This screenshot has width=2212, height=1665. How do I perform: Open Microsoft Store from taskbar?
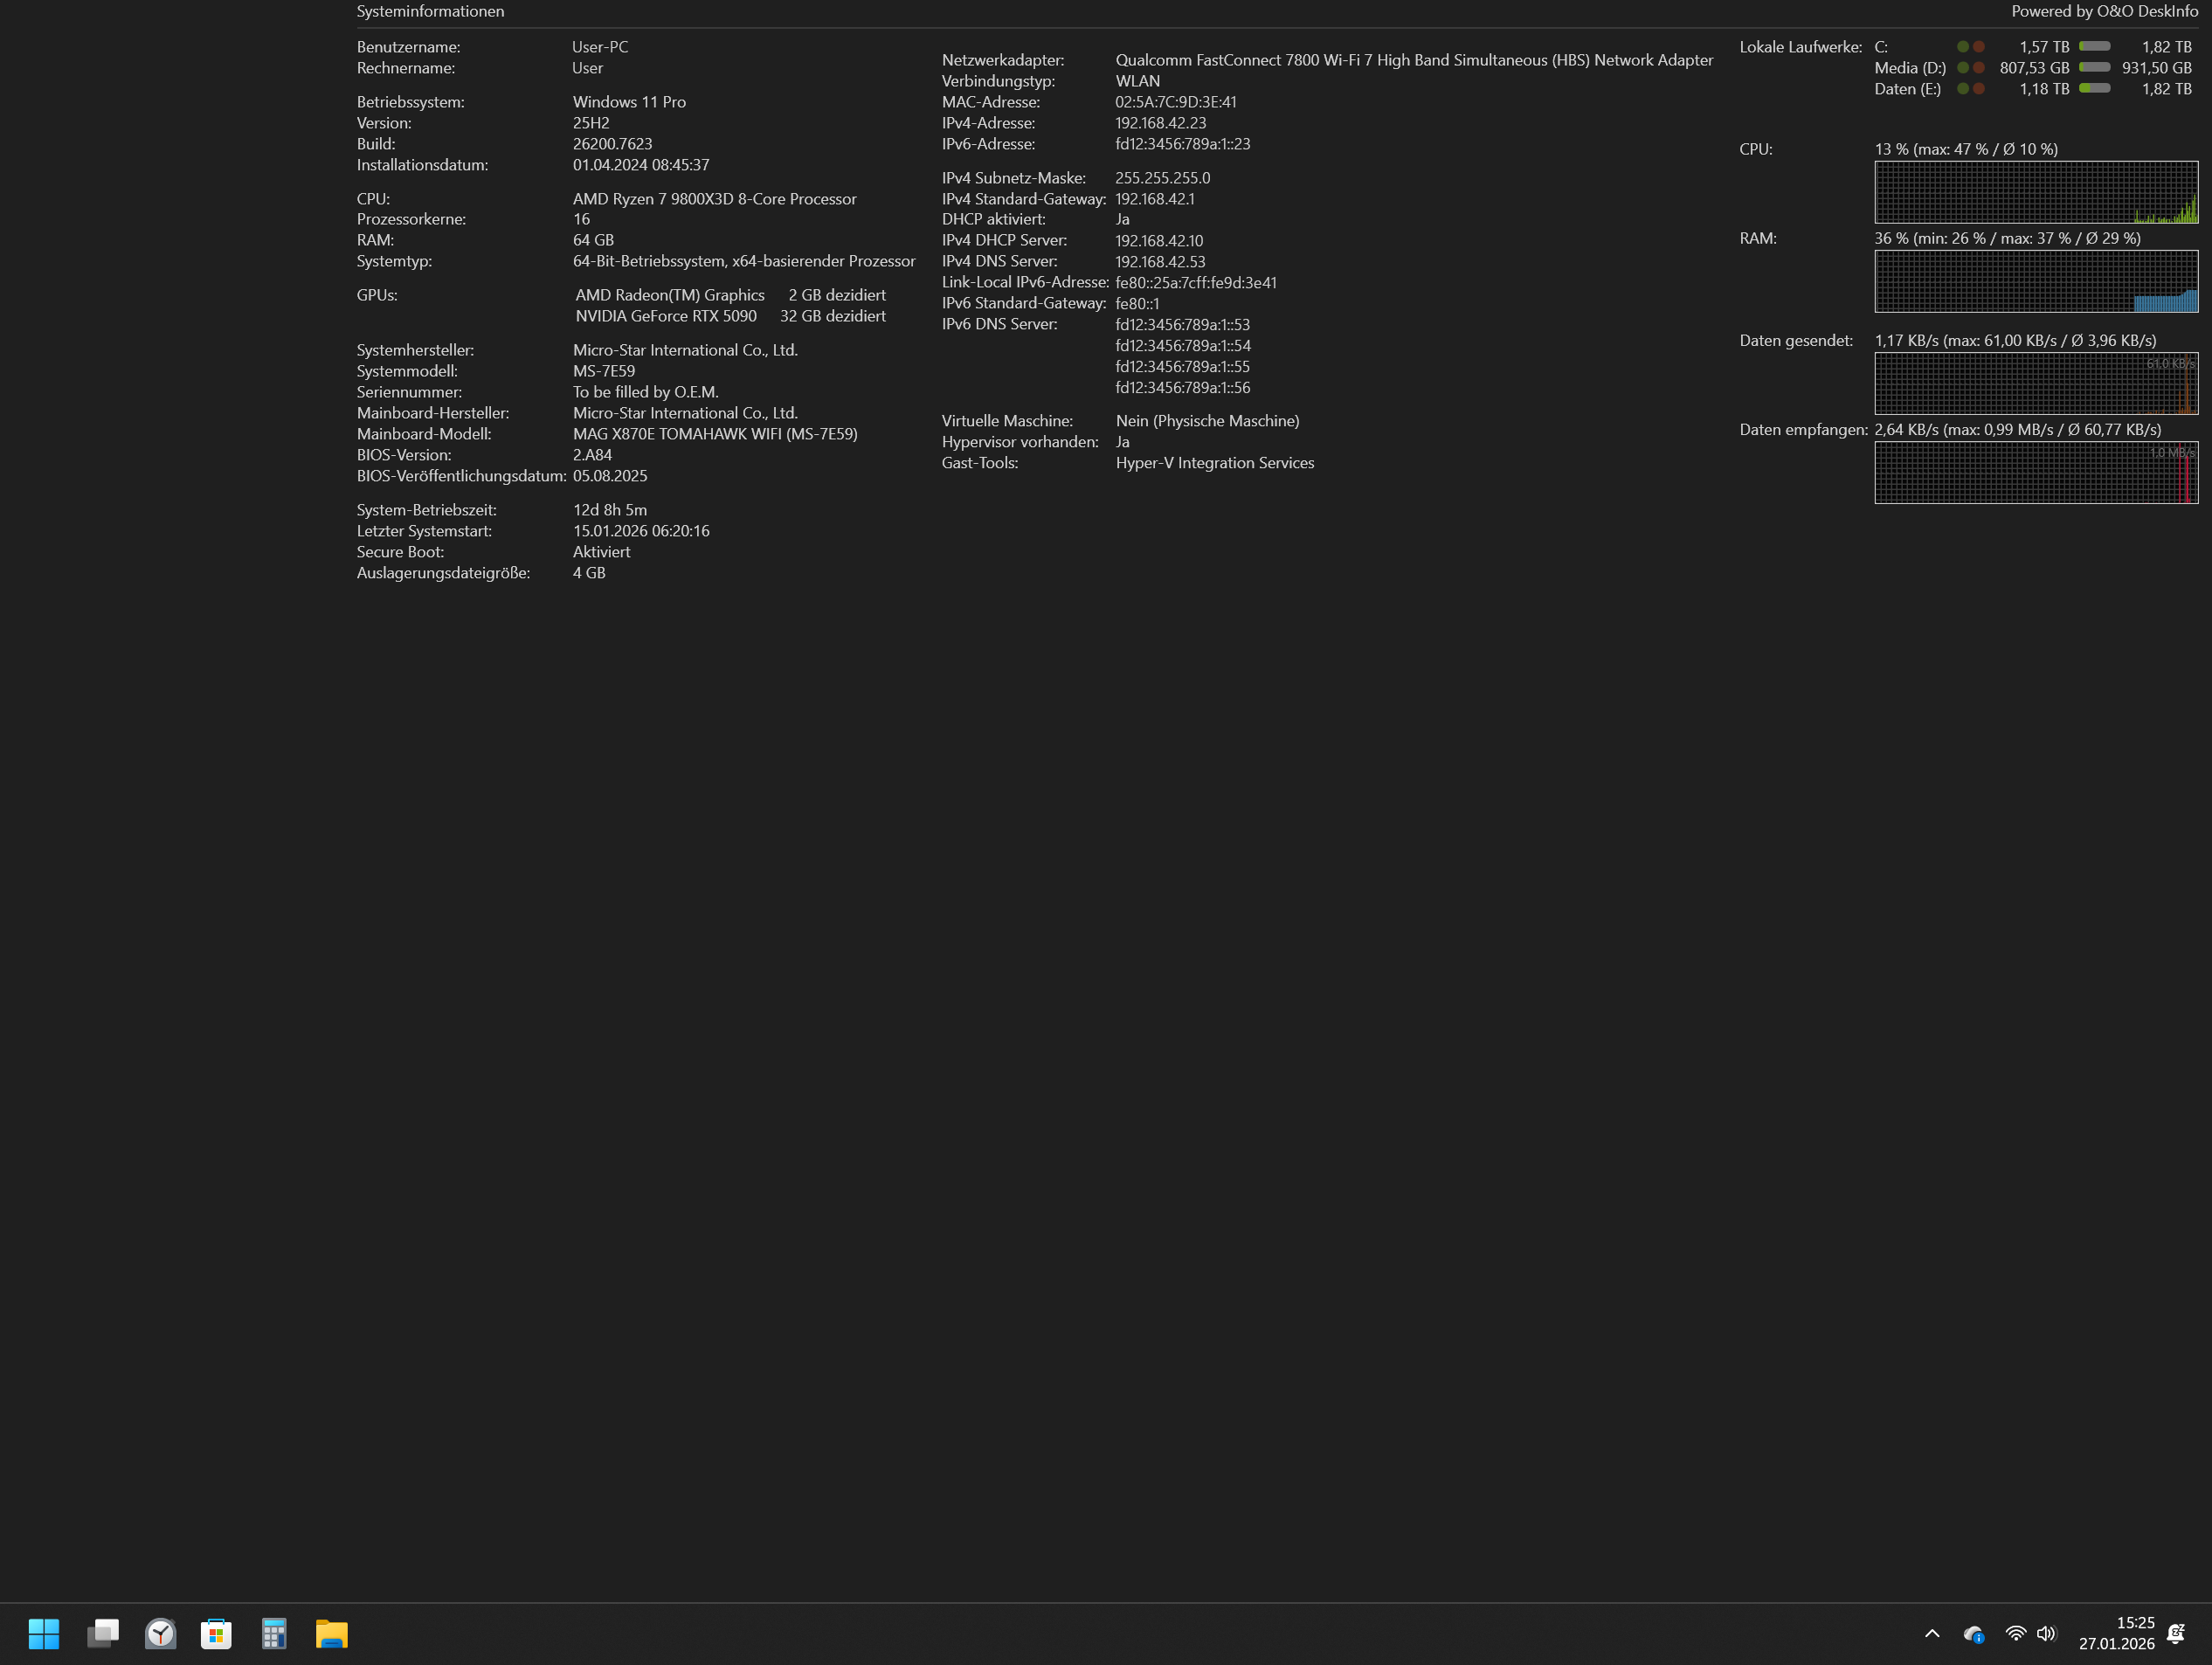216,1634
